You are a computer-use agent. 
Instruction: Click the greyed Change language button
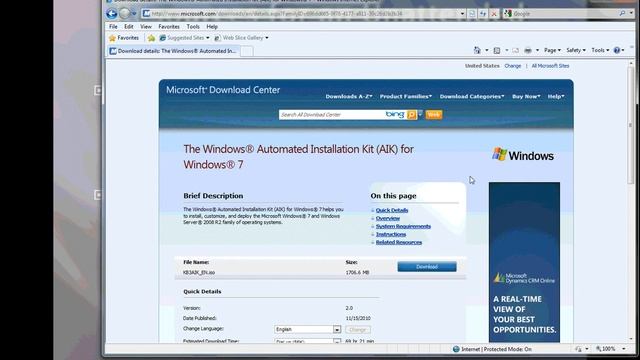tap(358, 329)
